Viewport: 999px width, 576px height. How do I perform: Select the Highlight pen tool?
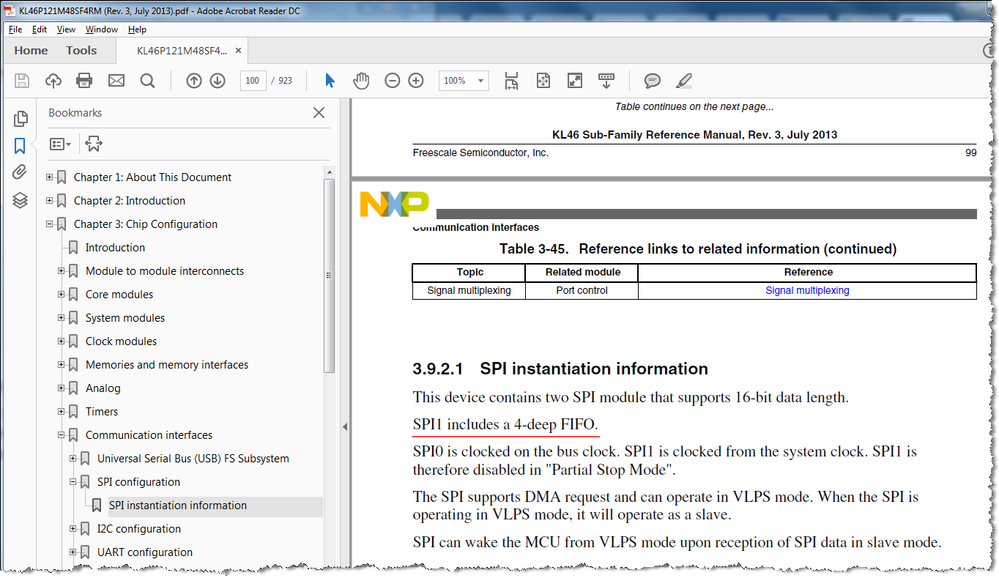[x=684, y=81]
